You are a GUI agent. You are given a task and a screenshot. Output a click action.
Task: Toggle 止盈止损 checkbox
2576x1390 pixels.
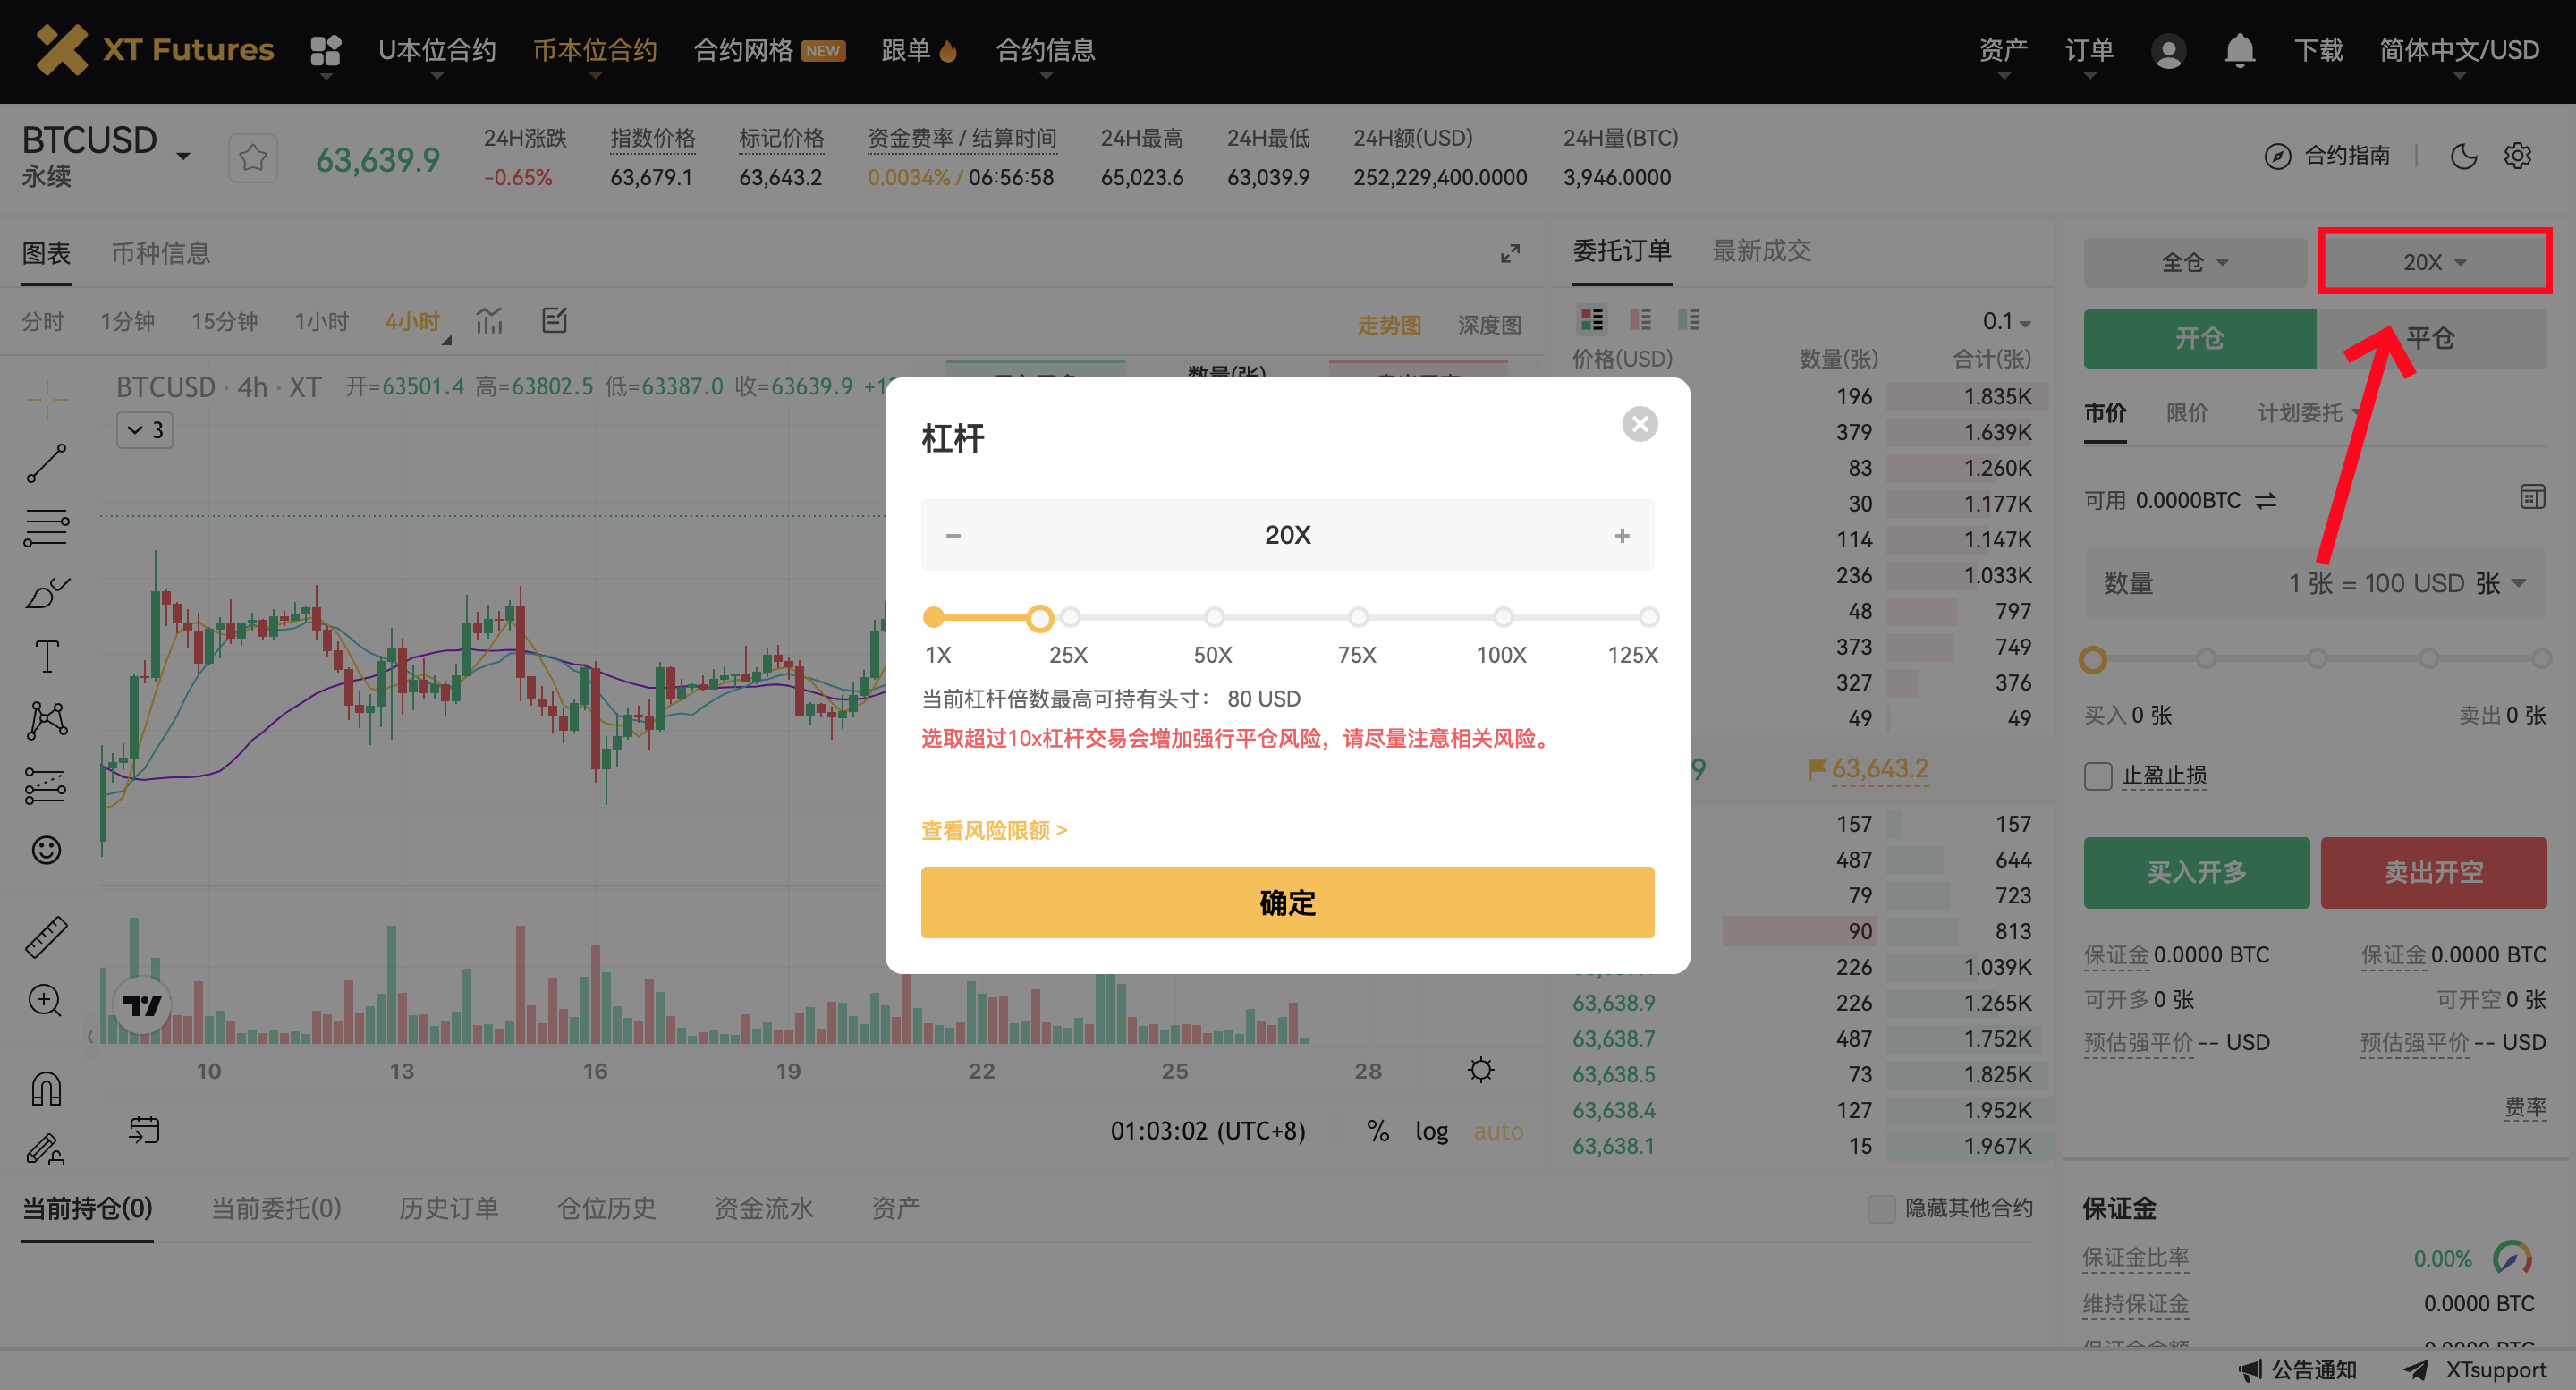pyautogui.click(x=2097, y=776)
